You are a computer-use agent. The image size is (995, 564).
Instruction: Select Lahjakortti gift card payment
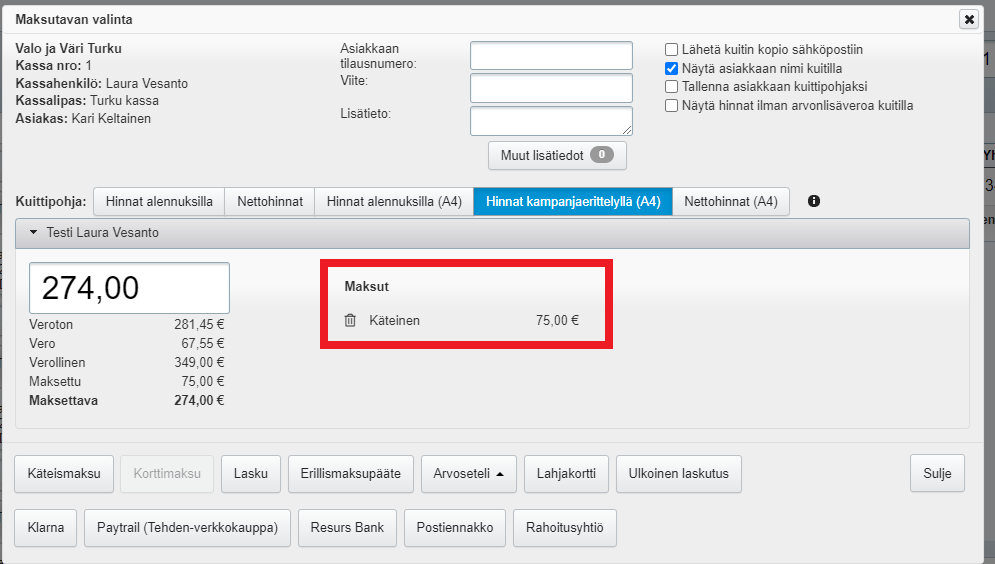[x=566, y=474]
